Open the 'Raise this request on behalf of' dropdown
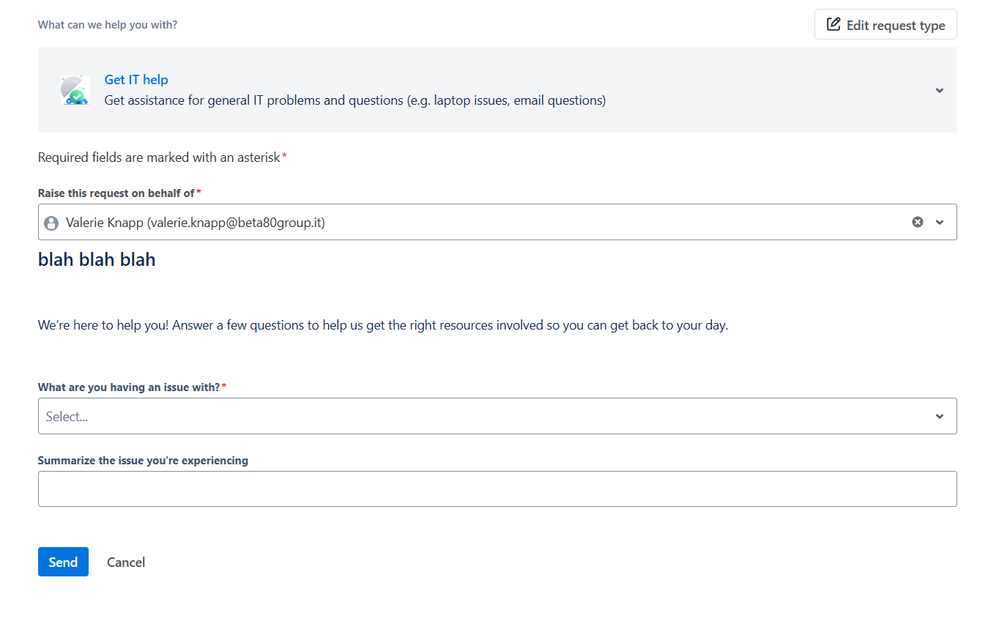999x624 pixels. pyautogui.click(x=938, y=222)
